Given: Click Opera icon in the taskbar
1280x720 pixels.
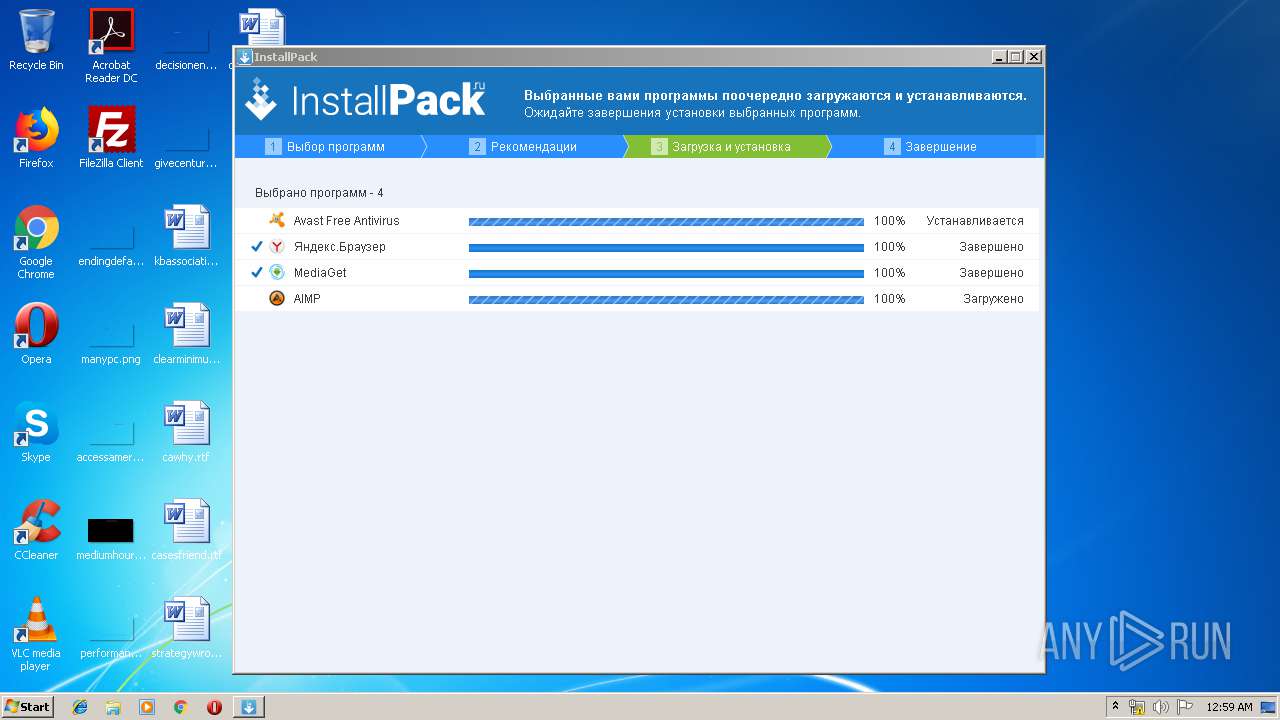Looking at the screenshot, I should point(214,707).
